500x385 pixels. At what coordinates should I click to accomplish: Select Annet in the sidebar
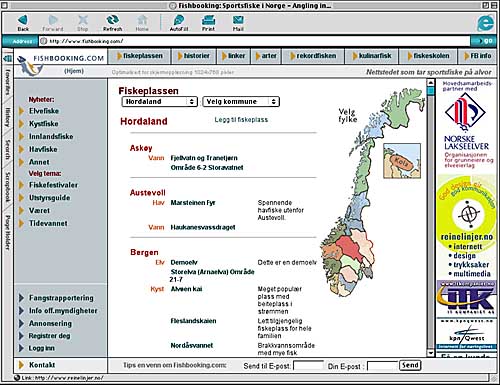(x=39, y=162)
